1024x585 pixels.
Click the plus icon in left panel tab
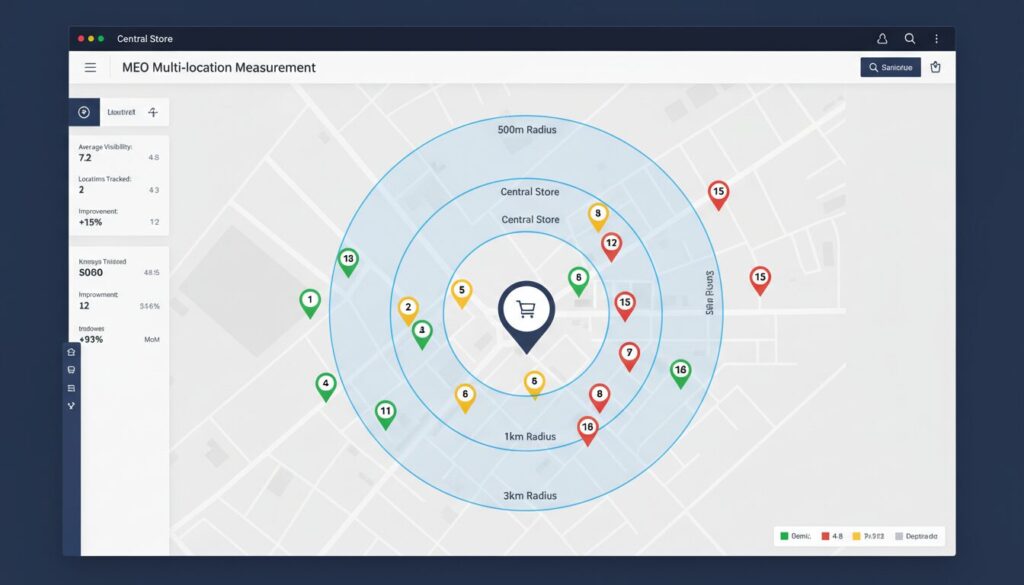tap(152, 113)
